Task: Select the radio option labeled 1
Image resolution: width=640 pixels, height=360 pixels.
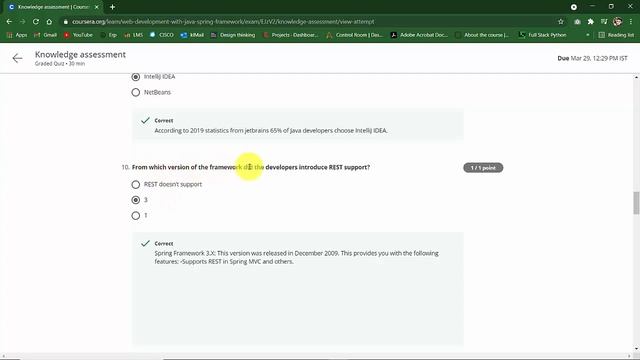Action: (x=136, y=216)
